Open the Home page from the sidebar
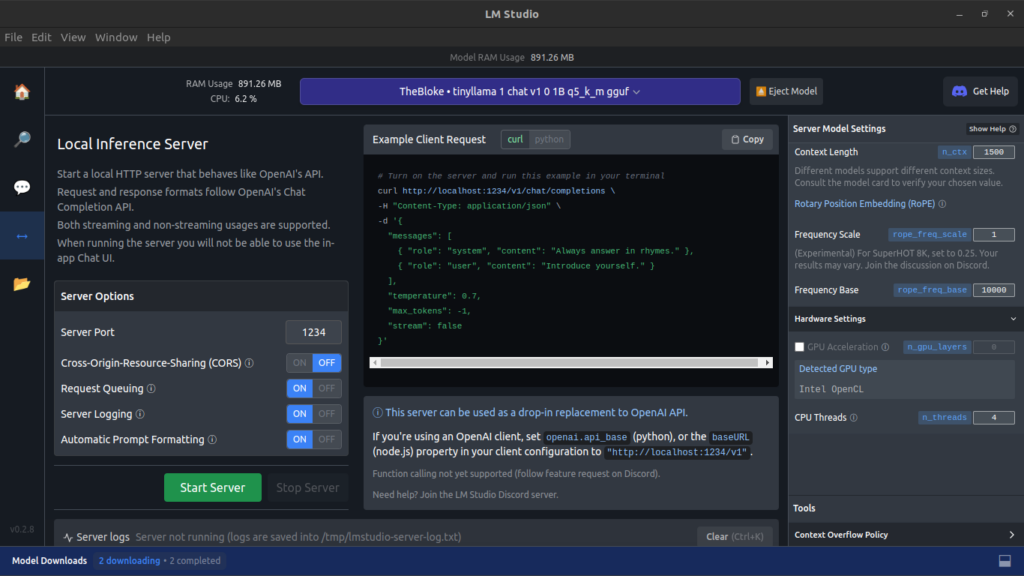Screen dimensions: 1024x576 tap(21, 91)
